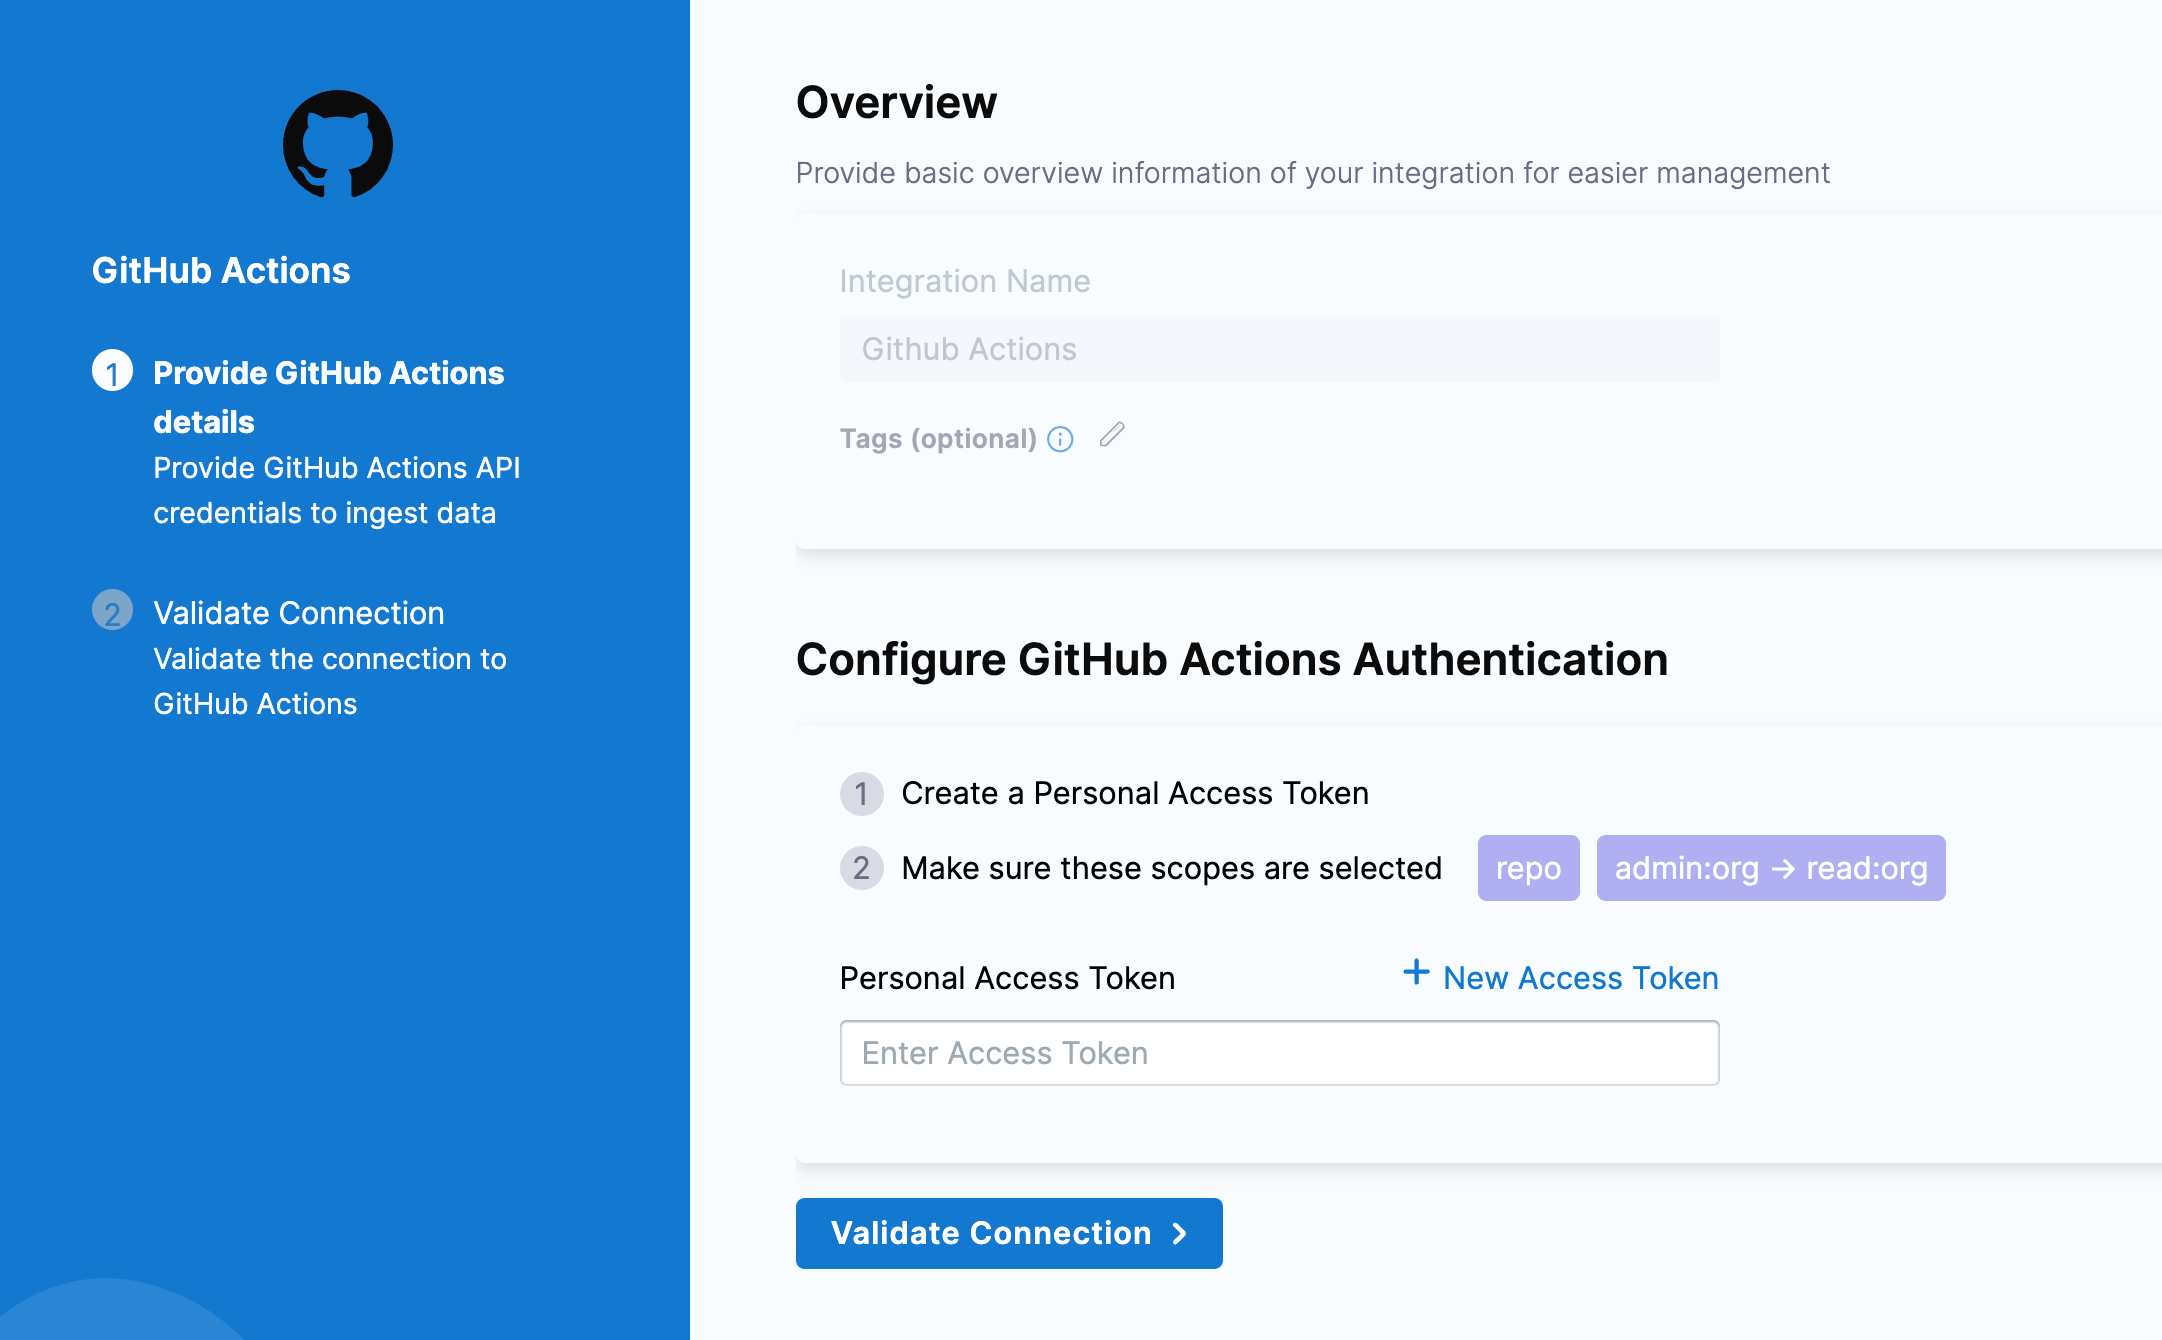Click the Integration Name field
This screenshot has width=2162, height=1340.
1279,349
